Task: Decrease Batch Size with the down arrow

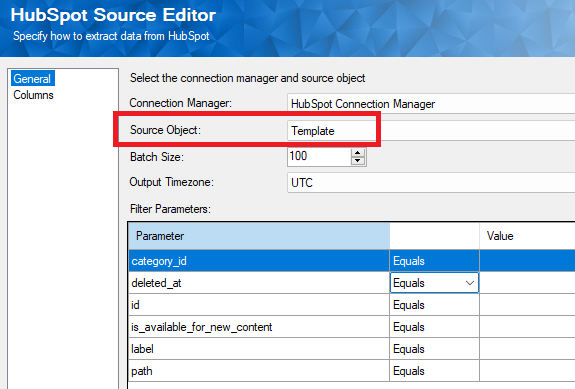Action: tap(358, 161)
